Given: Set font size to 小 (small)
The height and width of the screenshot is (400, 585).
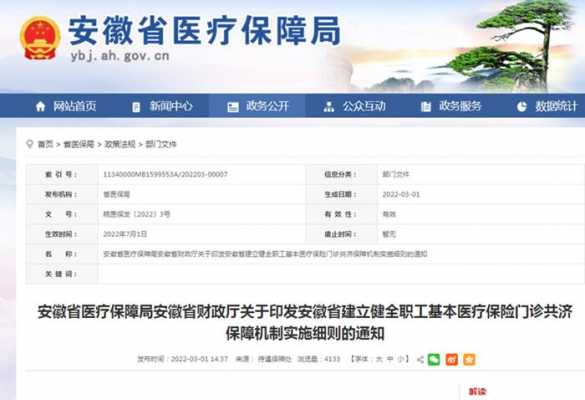Looking at the screenshot, I should point(401,359).
